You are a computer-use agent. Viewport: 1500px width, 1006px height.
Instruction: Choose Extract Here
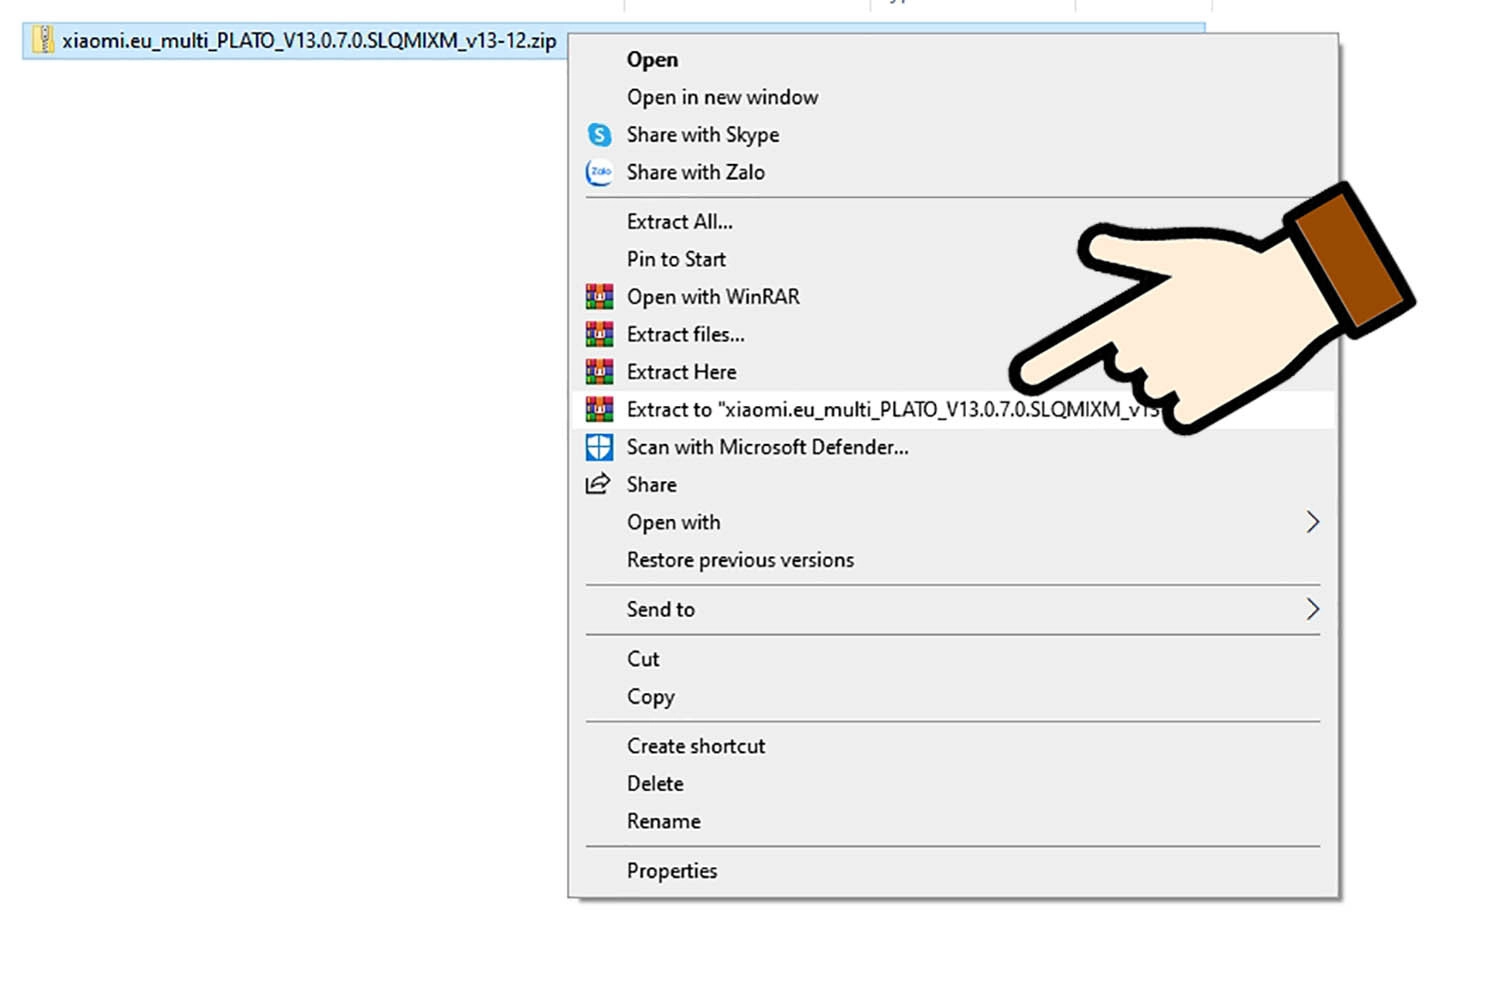(x=954, y=372)
